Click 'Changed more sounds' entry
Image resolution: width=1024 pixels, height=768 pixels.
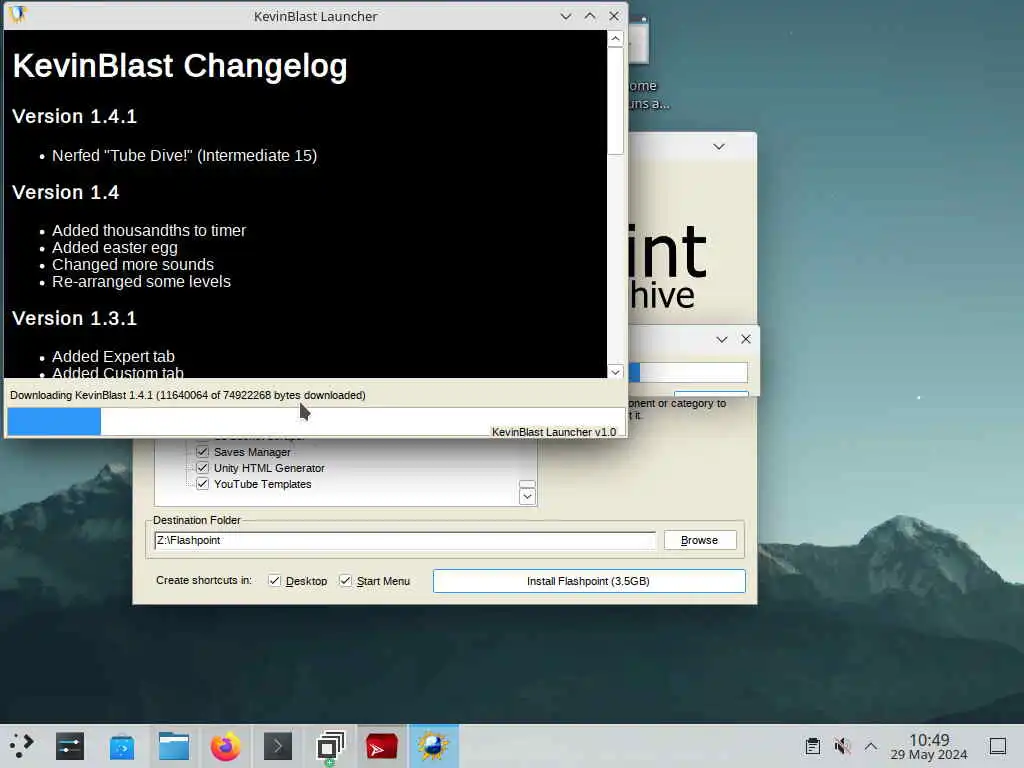133,264
